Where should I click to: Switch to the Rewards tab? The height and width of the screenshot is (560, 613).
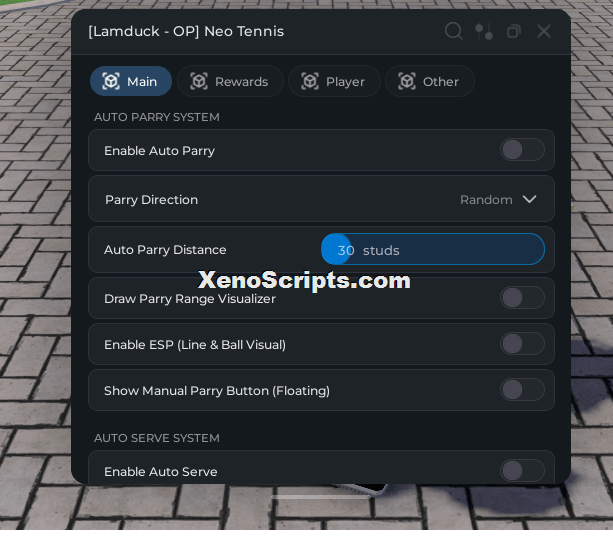point(230,81)
